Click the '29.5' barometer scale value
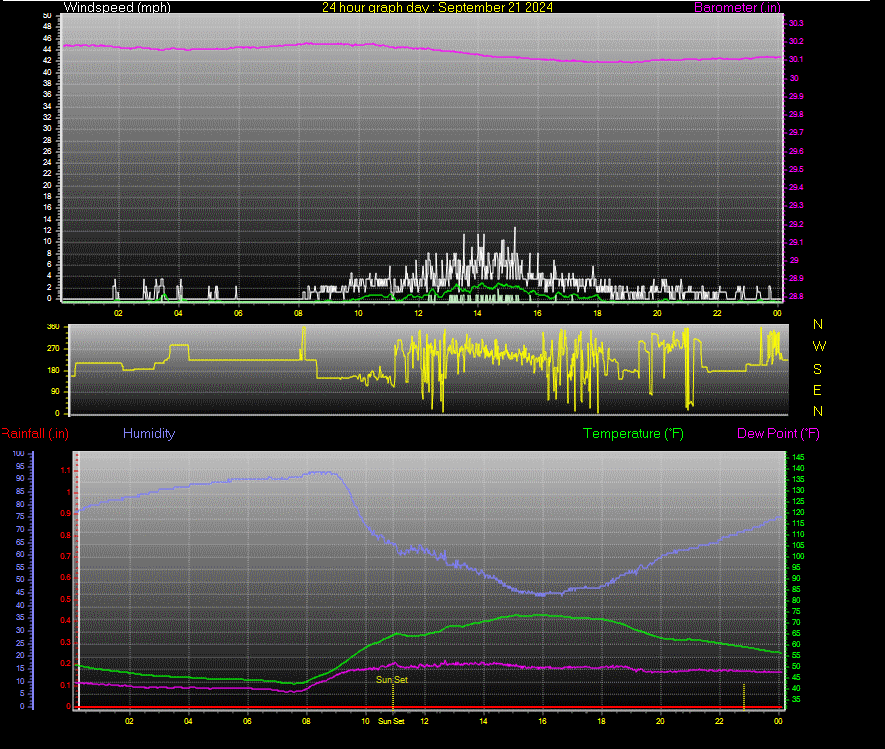This screenshot has height=749, width=885. [796, 169]
